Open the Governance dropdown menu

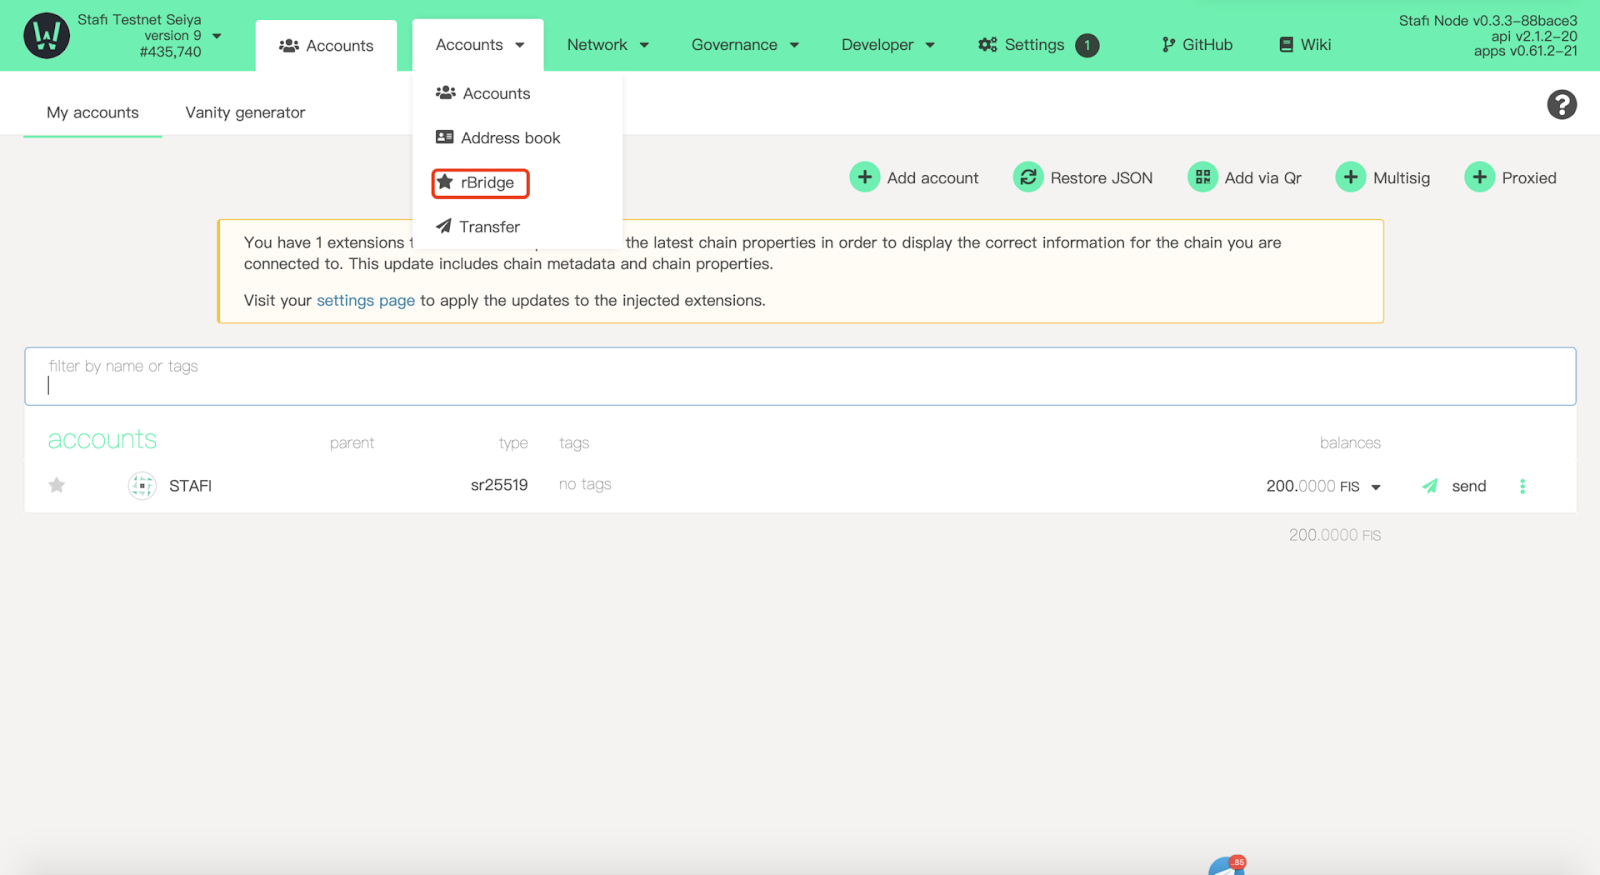tap(745, 45)
